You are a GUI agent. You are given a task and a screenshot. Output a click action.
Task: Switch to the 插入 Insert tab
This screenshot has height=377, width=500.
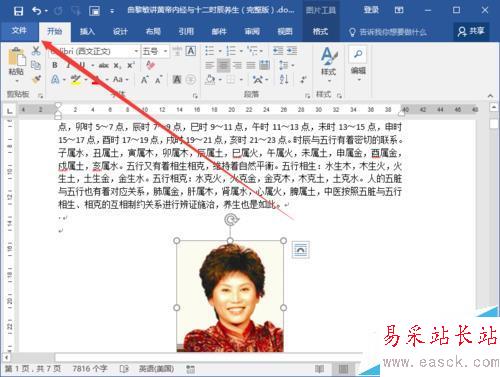[x=88, y=32]
